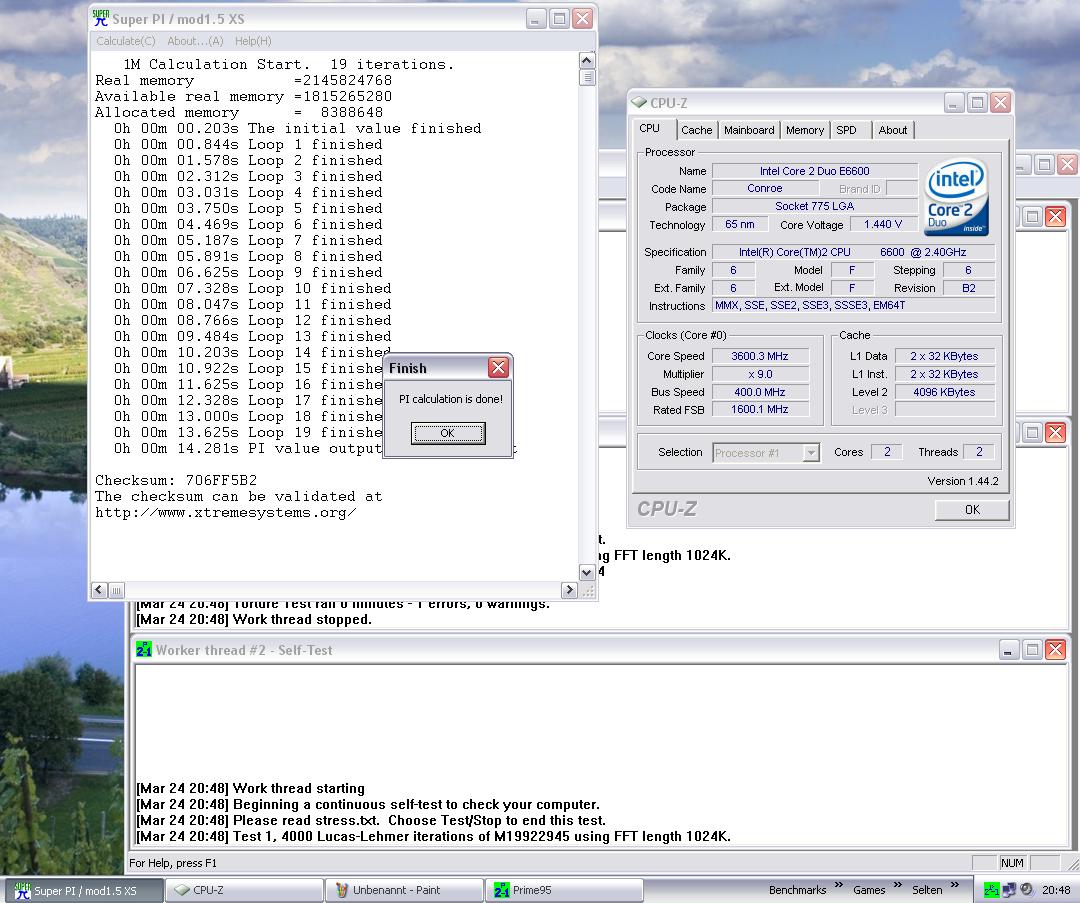Expand the Benchmarks toolbar chevron
Viewport: 1080px width, 903px height.
[x=839, y=885]
